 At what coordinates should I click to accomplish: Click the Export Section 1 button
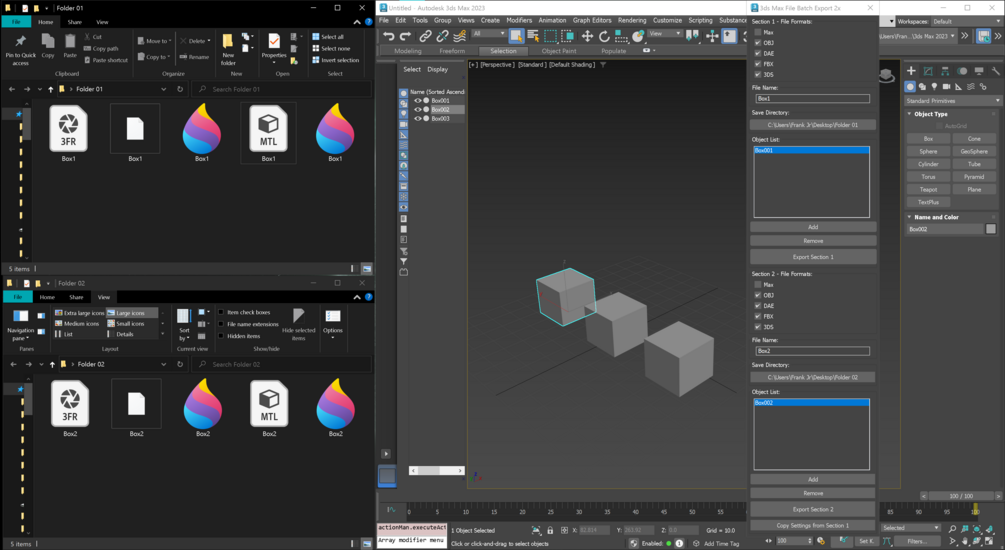coord(813,257)
